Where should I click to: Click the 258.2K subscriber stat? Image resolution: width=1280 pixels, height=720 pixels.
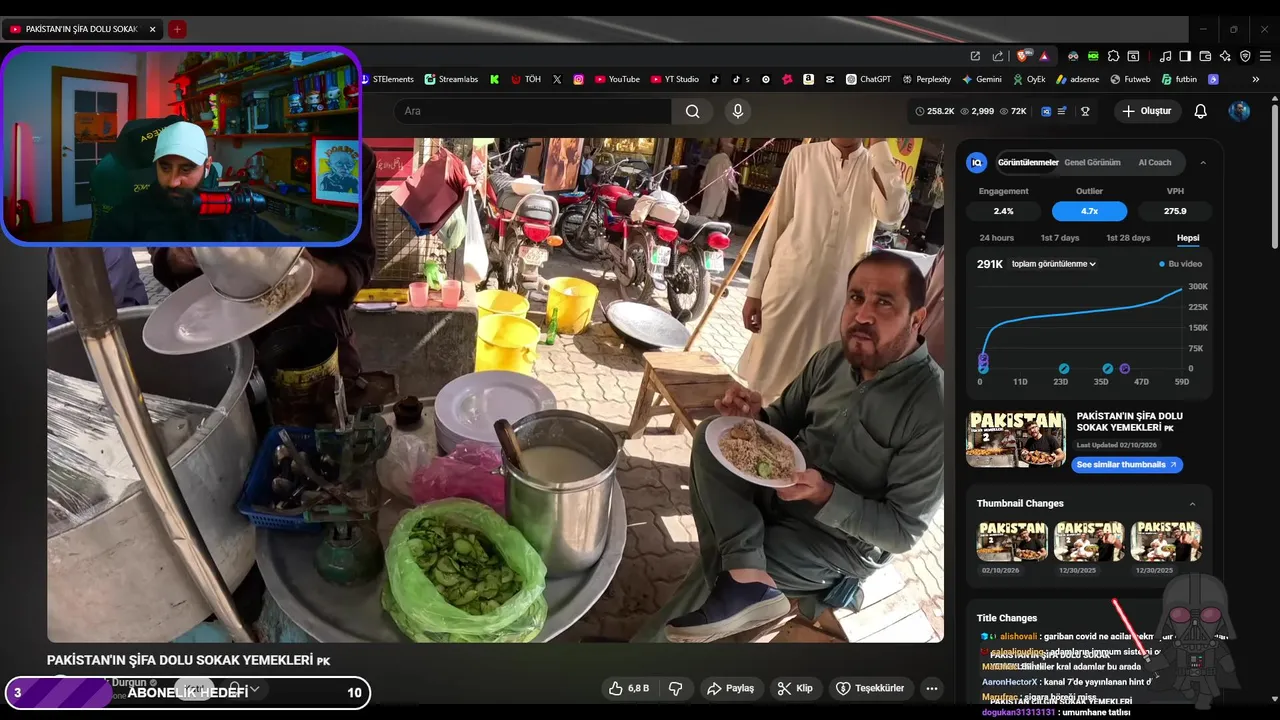pos(935,111)
